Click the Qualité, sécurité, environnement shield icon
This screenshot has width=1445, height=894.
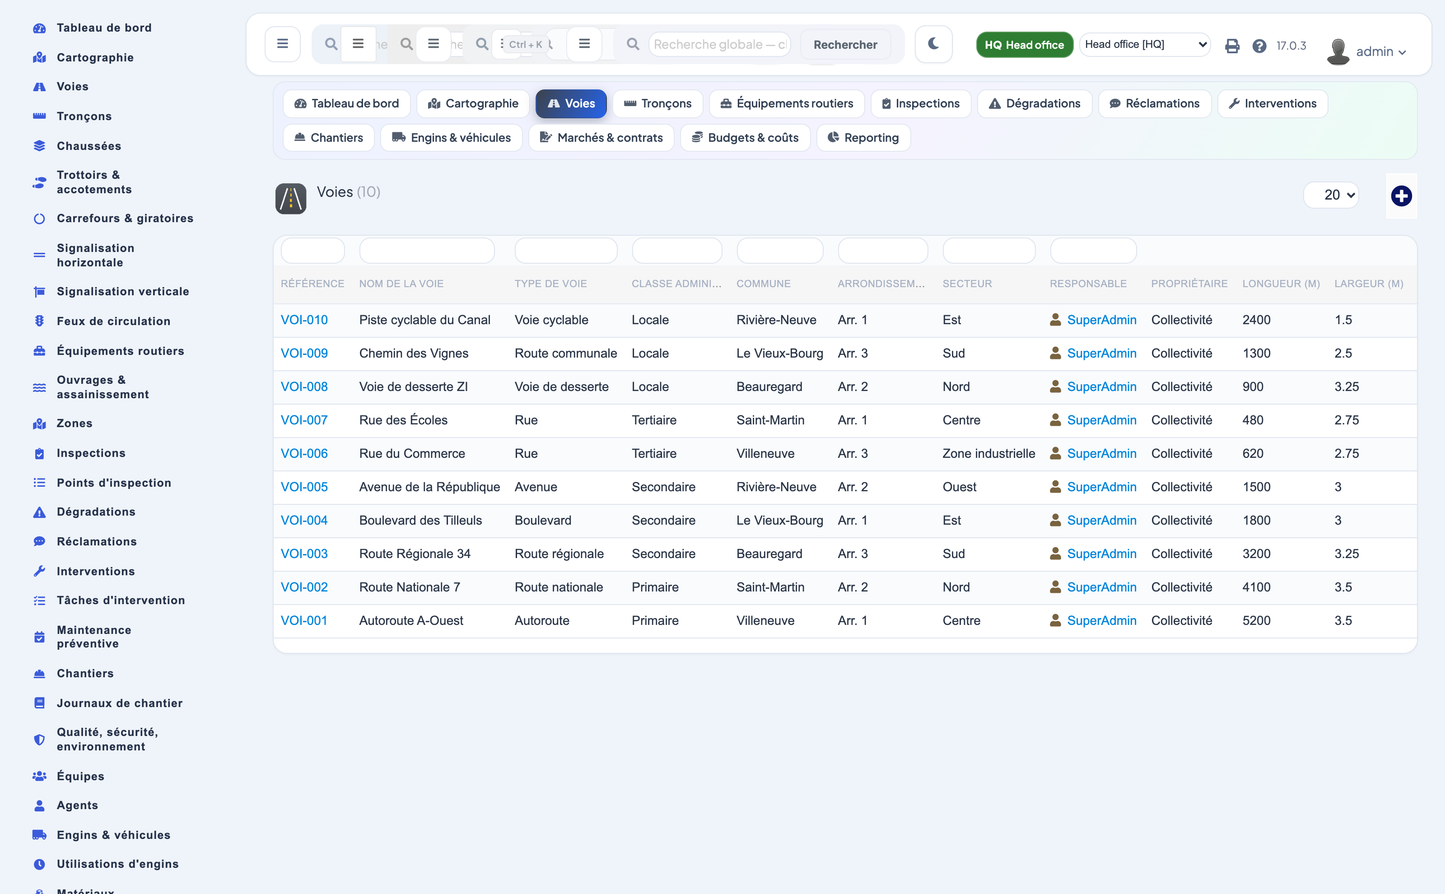[39, 740]
